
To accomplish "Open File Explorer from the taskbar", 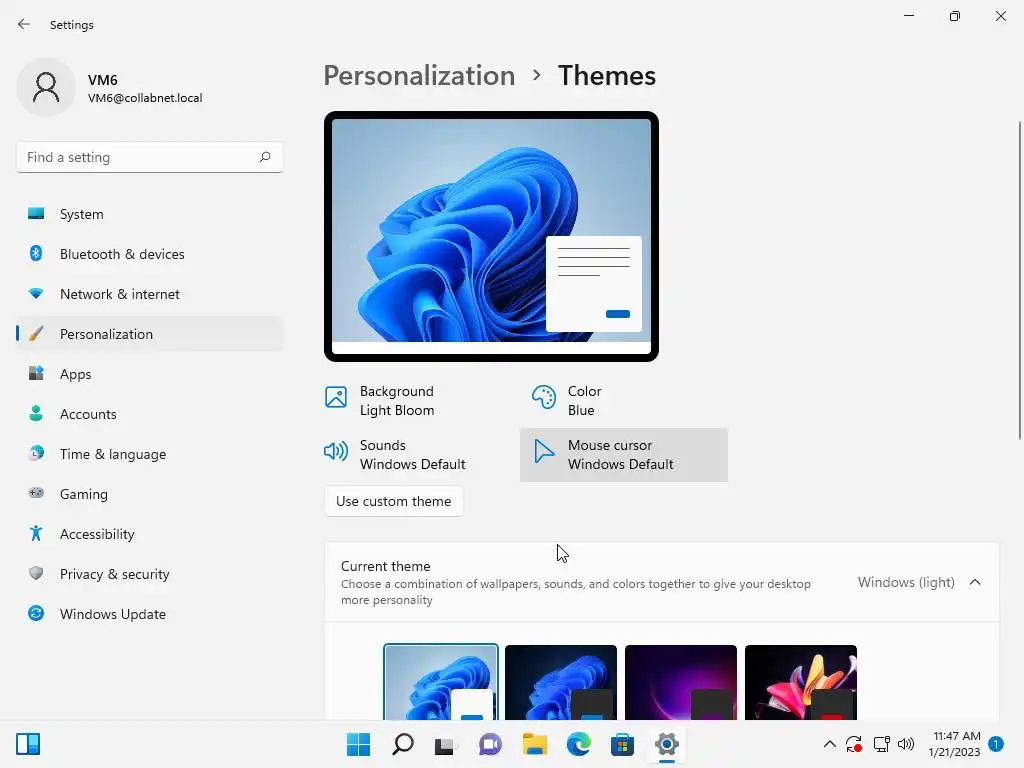I will click(535, 744).
